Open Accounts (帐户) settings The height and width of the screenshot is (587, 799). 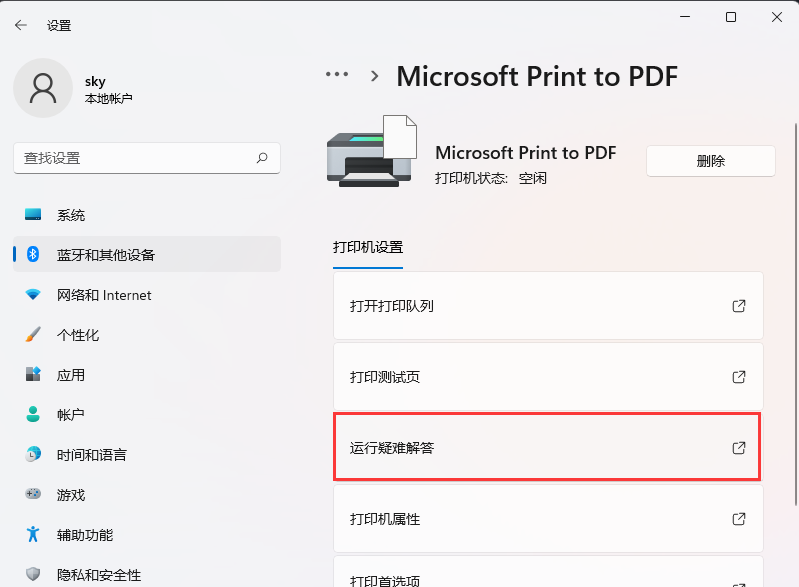tap(71, 415)
